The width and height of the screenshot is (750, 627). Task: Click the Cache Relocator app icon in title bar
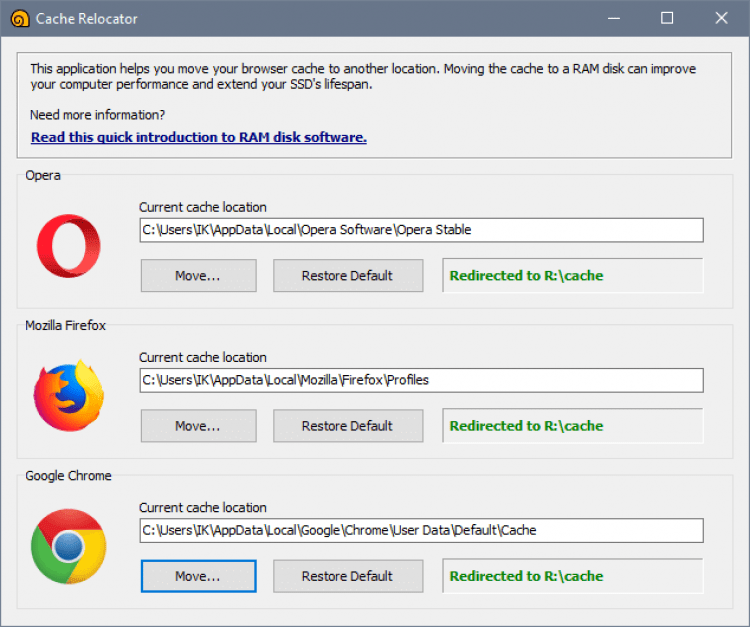coord(19,18)
